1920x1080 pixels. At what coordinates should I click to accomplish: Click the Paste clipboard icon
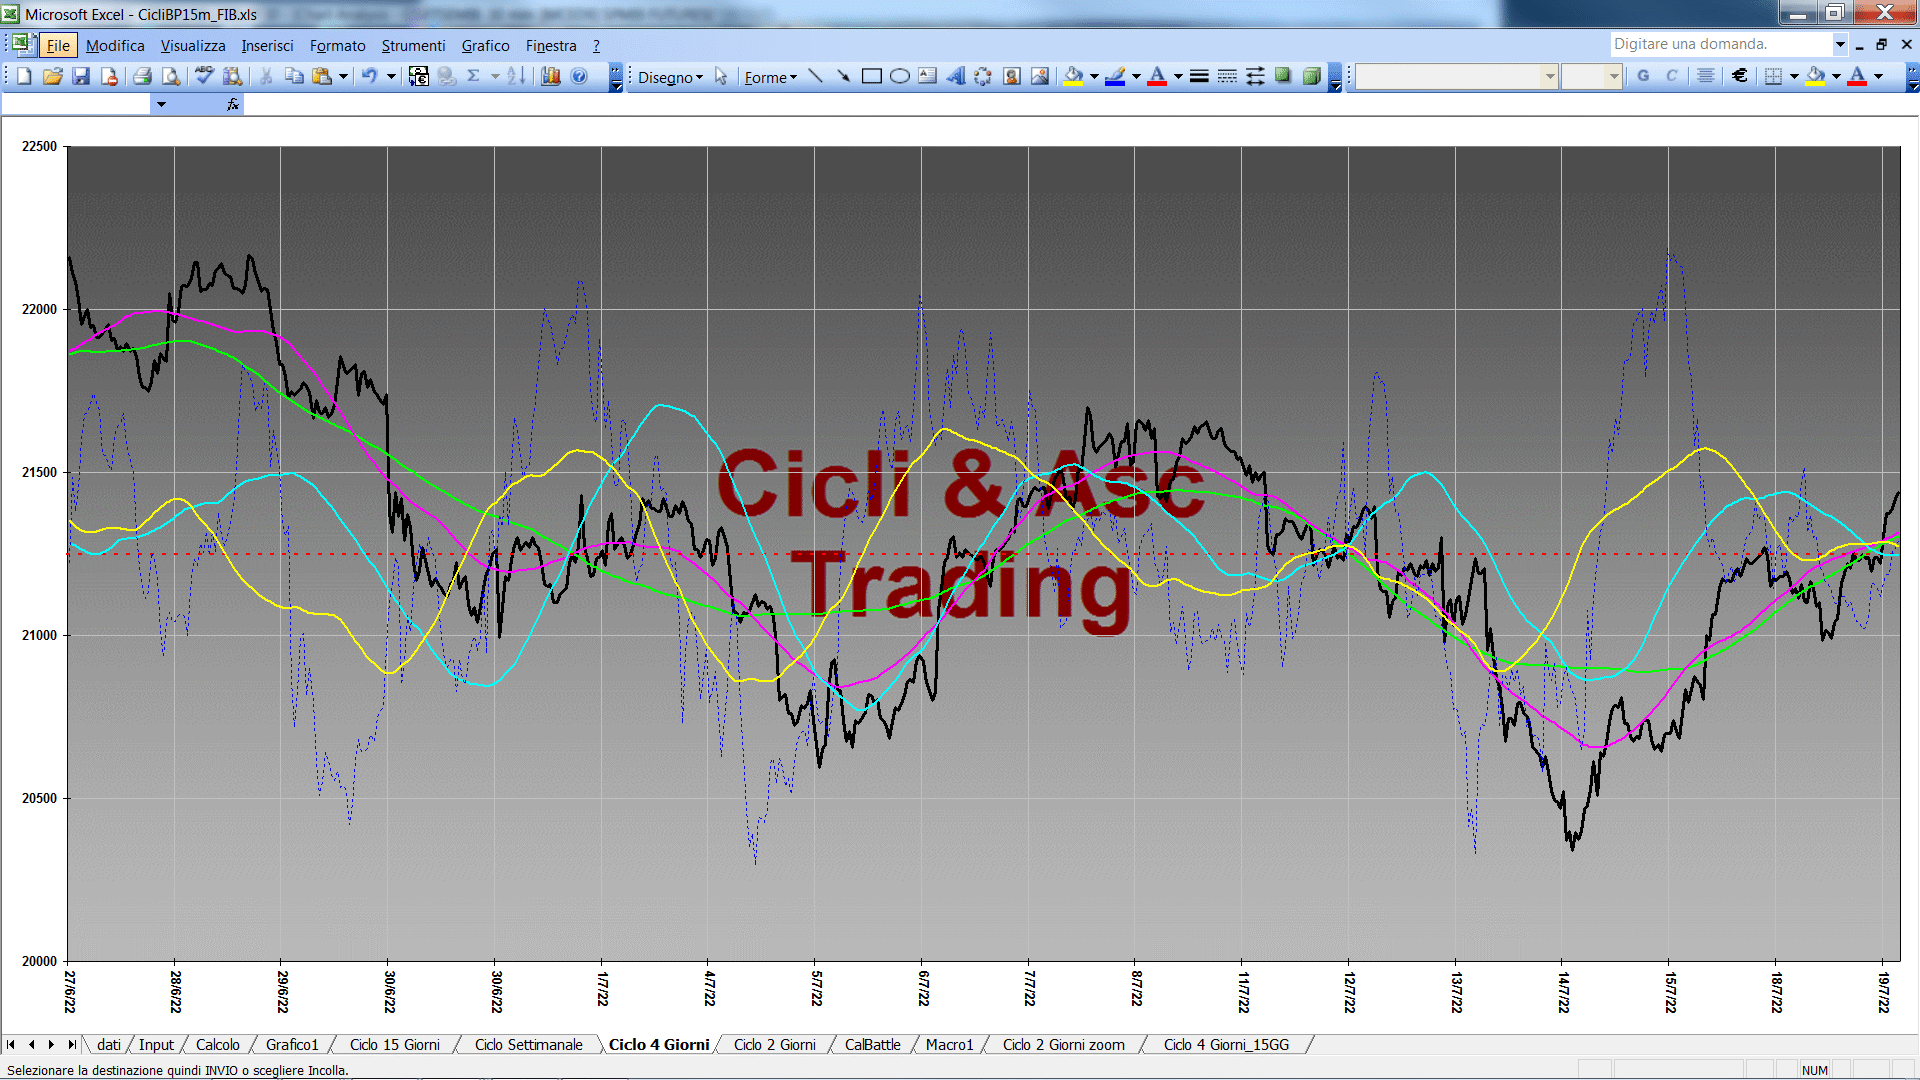(x=322, y=77)
